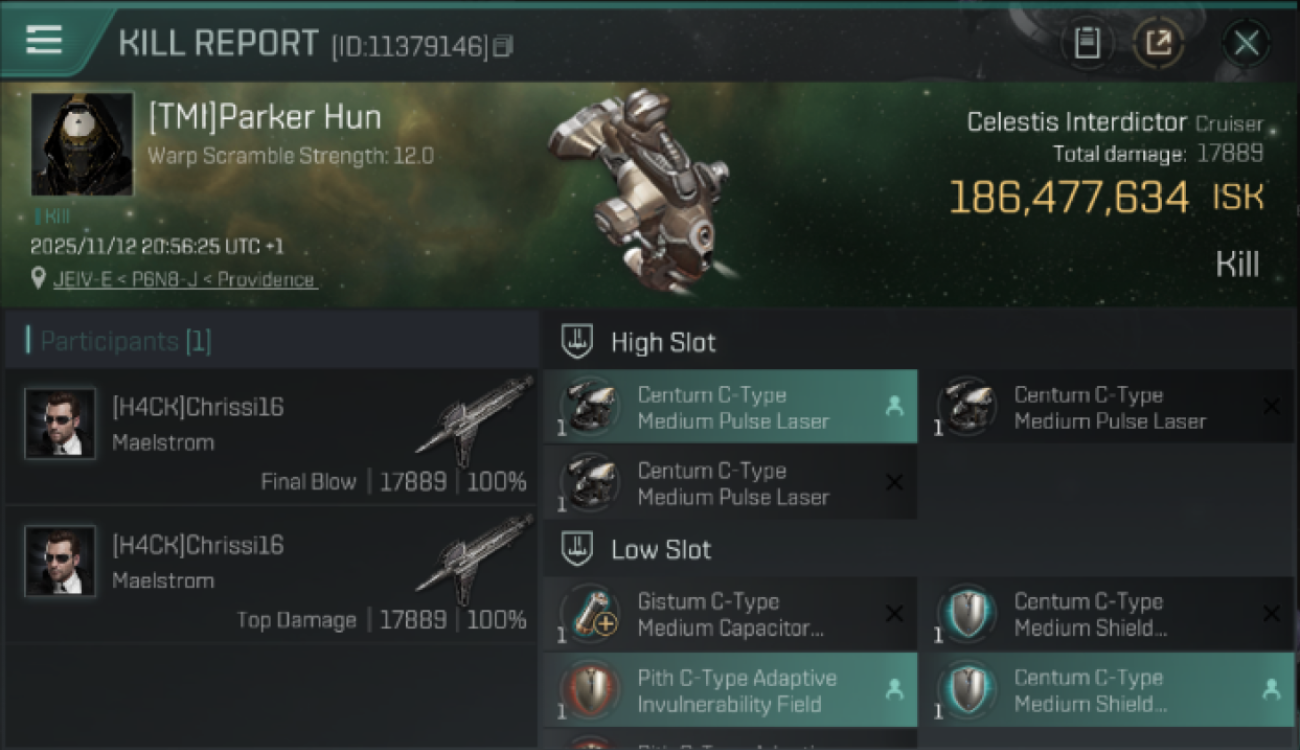Open the hamburger menu

44,40
